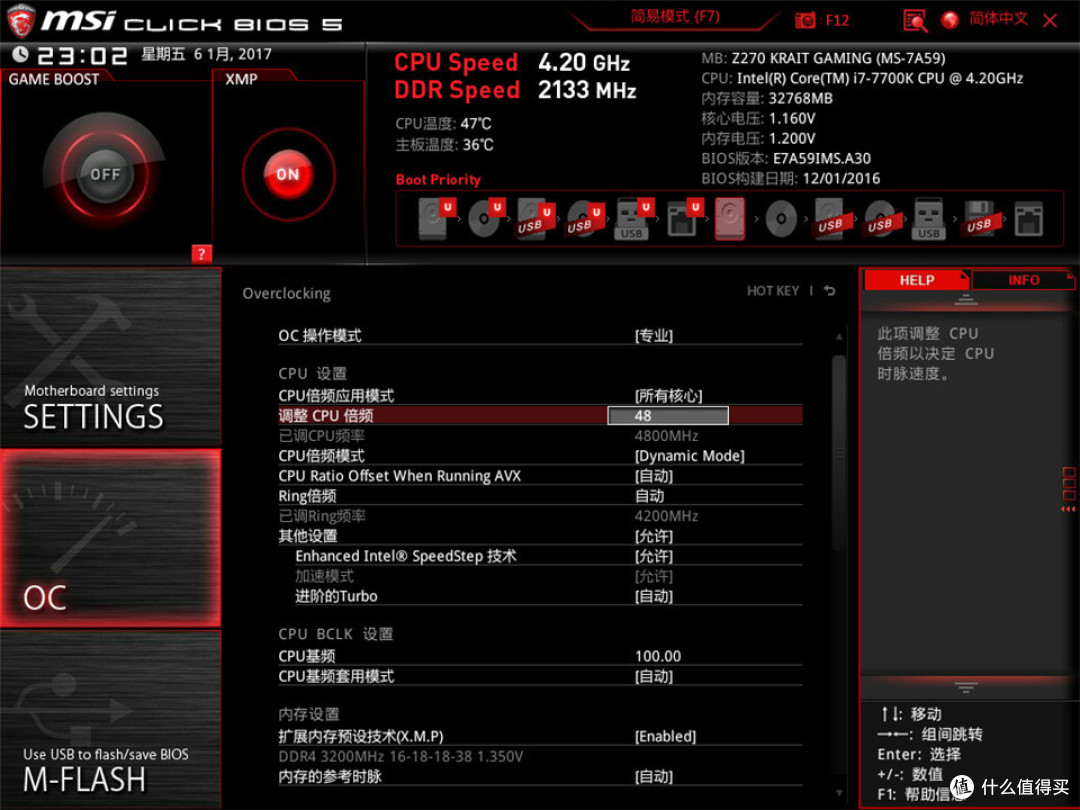Click the 简体中文 language selector

[x=998, y=19]
